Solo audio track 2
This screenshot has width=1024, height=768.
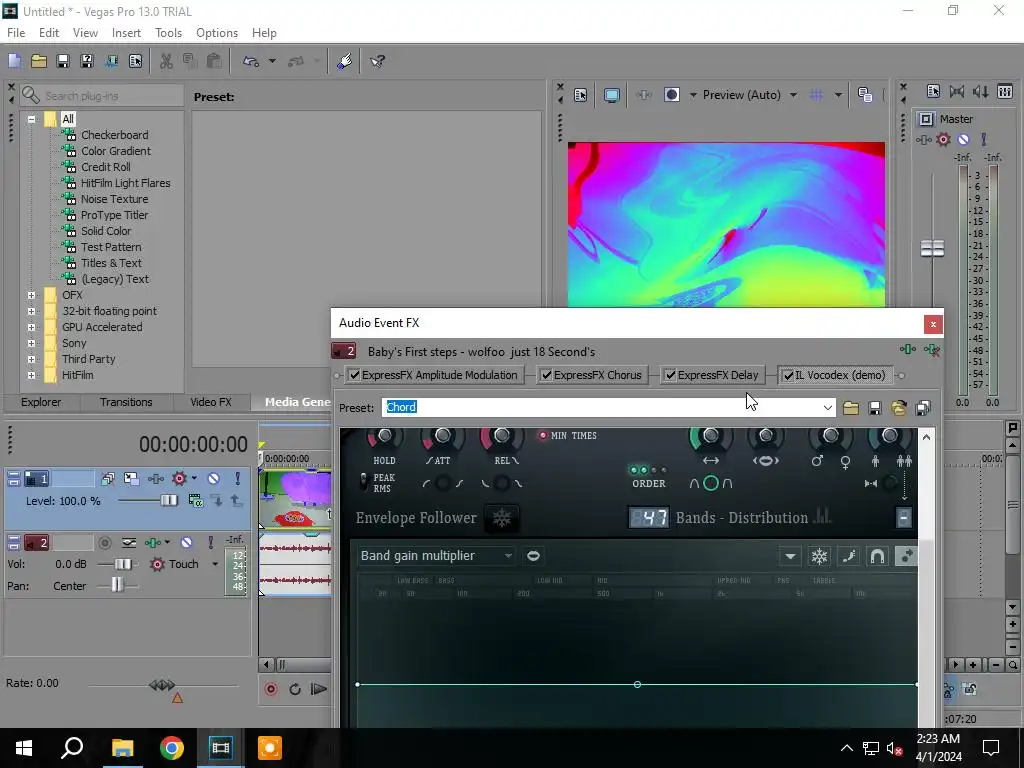(x=211, y=543)
